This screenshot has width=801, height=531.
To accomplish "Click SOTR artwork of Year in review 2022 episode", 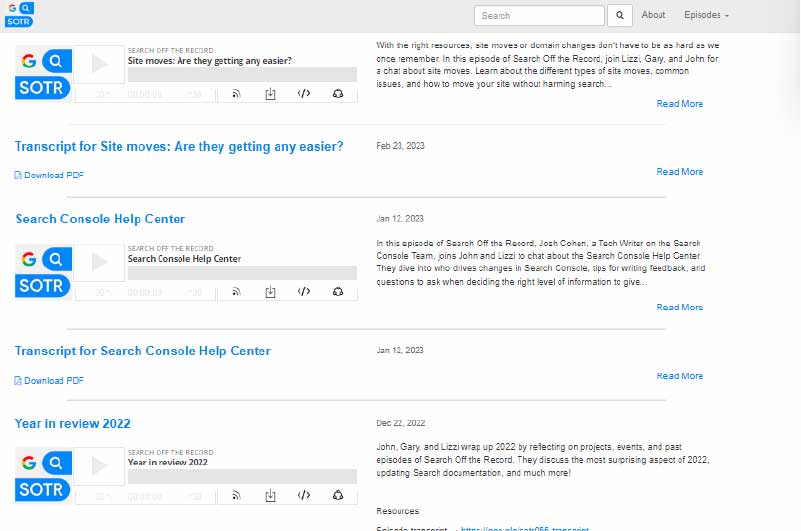I will (43, 475).
